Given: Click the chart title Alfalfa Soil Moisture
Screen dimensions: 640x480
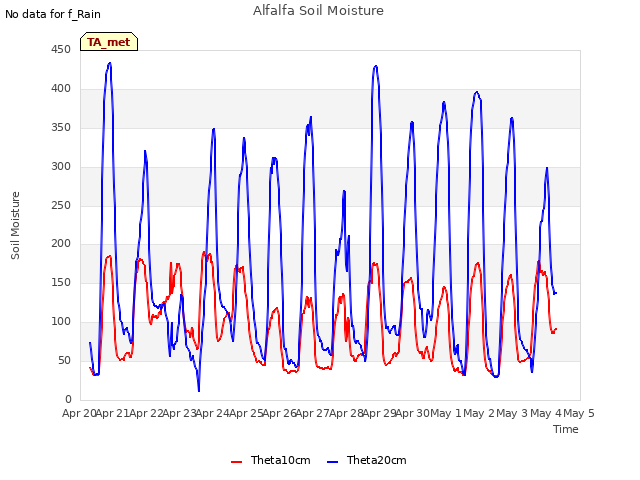Looking at the screenshot, I should tap(318, 11).
